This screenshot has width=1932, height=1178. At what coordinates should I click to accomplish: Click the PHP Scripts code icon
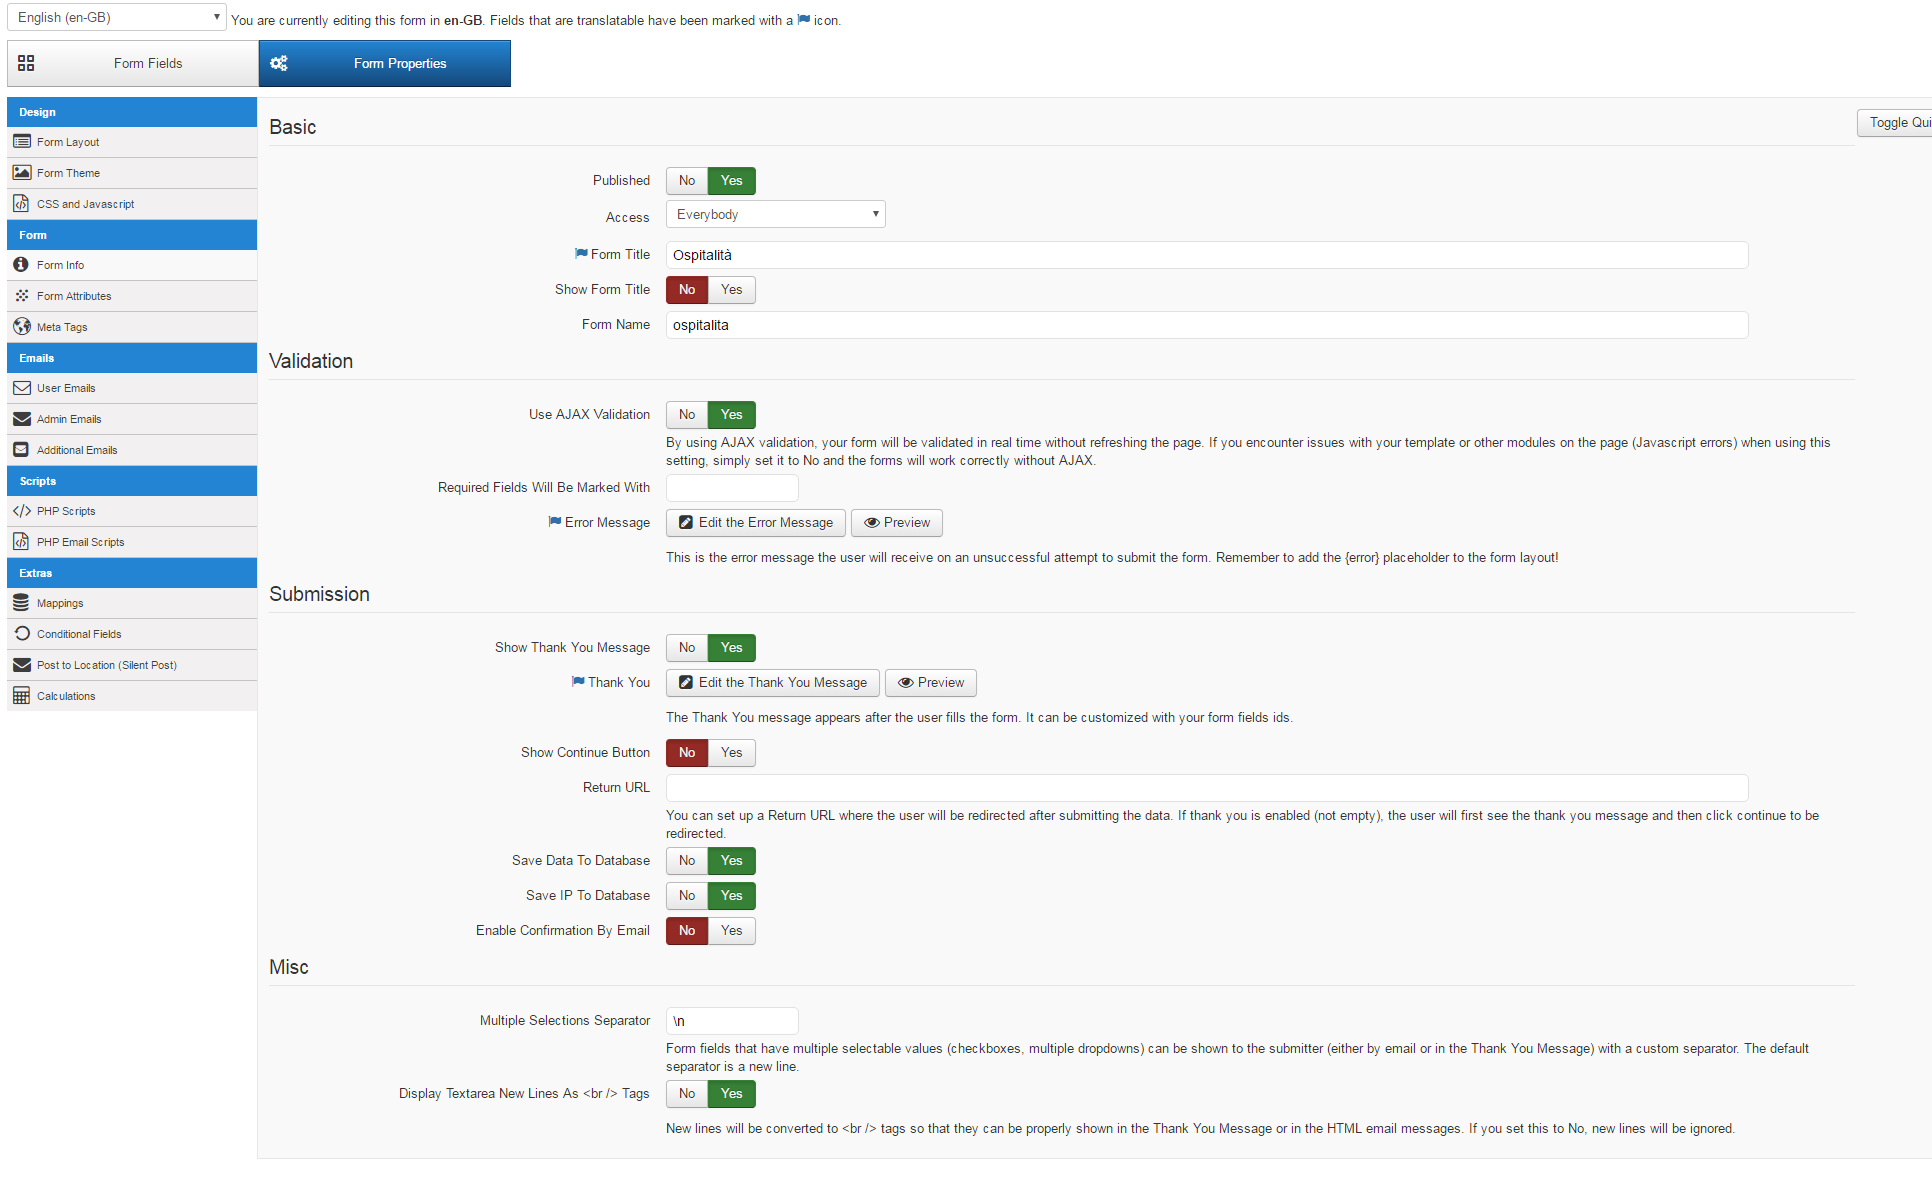coord(21,511)
